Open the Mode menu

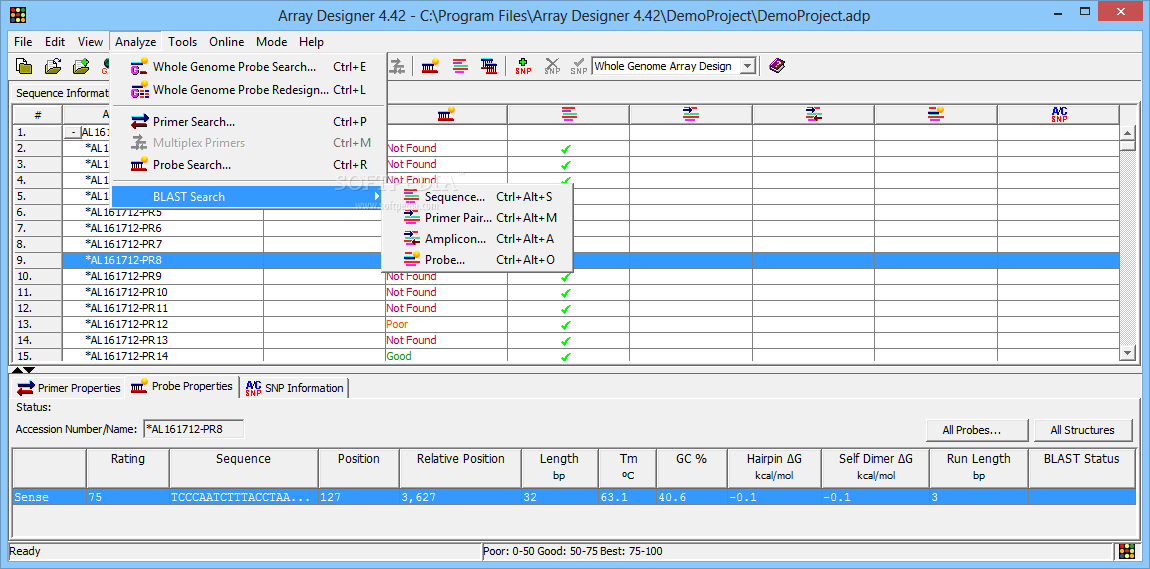click(x=271, y=42)
